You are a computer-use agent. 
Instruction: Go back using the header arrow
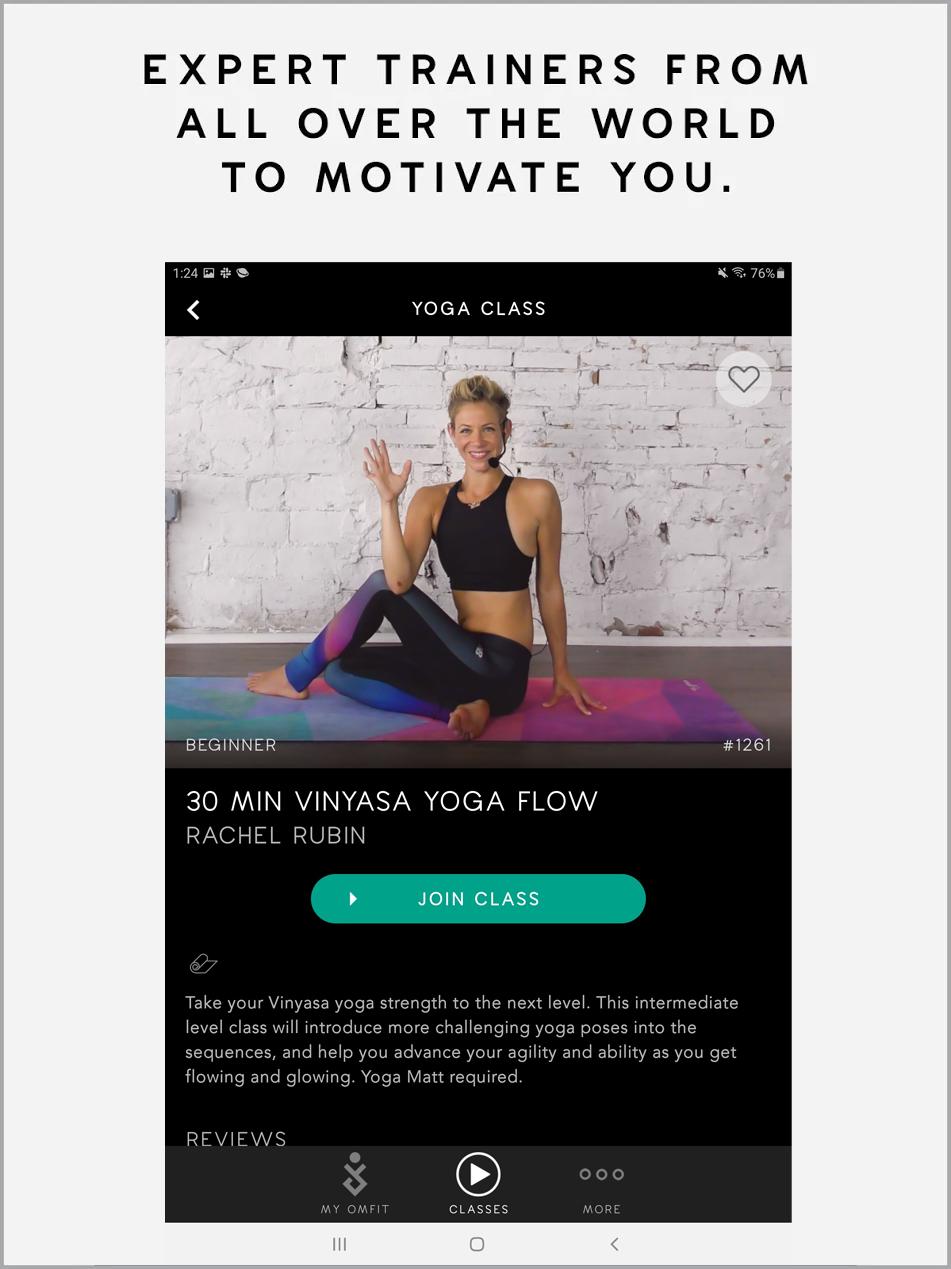(194, 310)
